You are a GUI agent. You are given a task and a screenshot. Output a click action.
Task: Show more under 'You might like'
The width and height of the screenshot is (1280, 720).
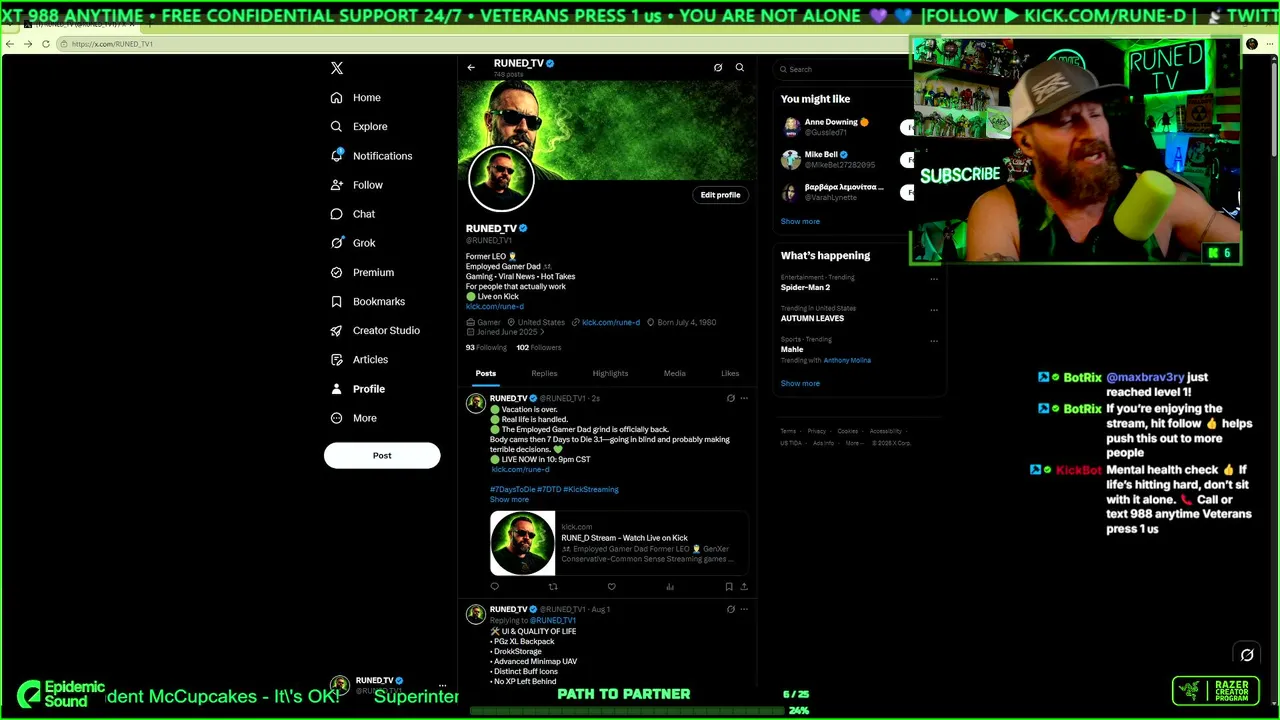[x=800, y=221]
